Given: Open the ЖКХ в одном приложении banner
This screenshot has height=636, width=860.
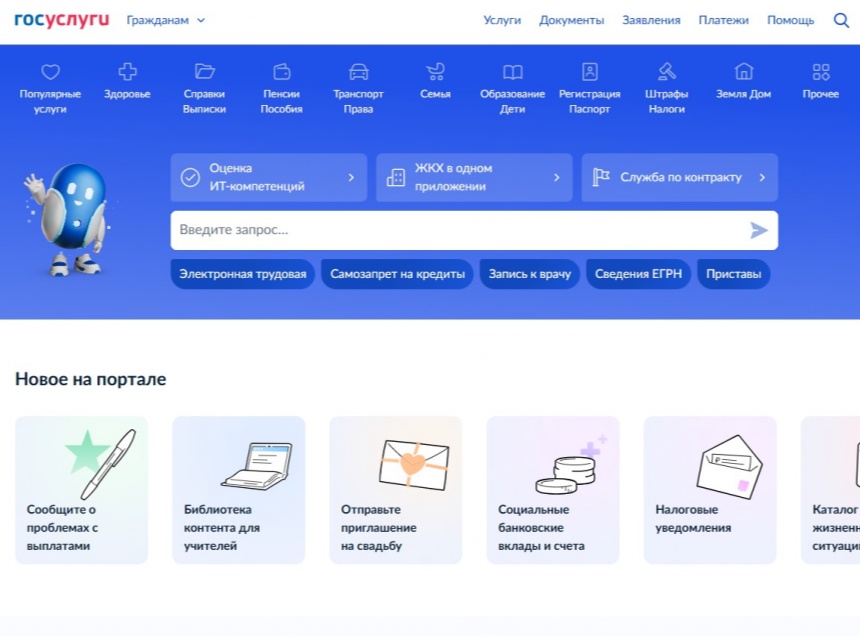Looking at the screenshot, I should 474,177.
